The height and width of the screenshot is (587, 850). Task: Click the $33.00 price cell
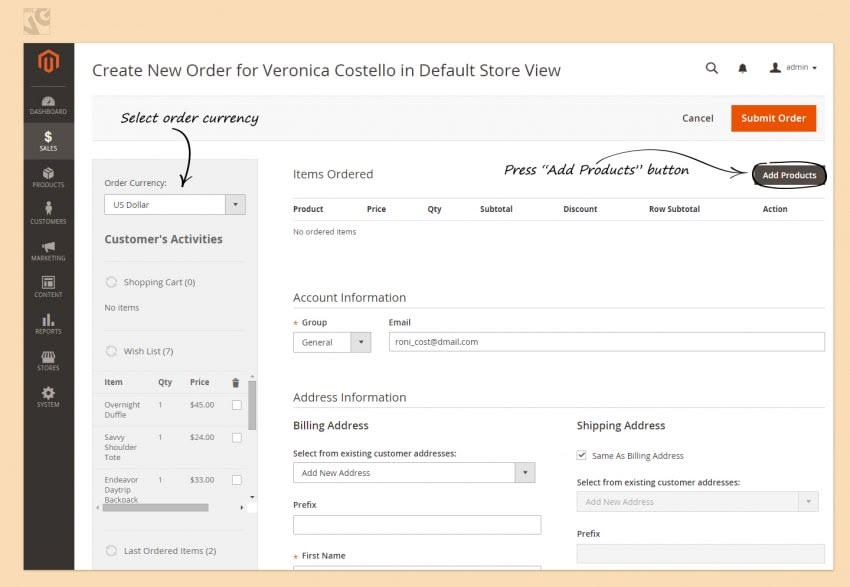[x=202, y=480]
